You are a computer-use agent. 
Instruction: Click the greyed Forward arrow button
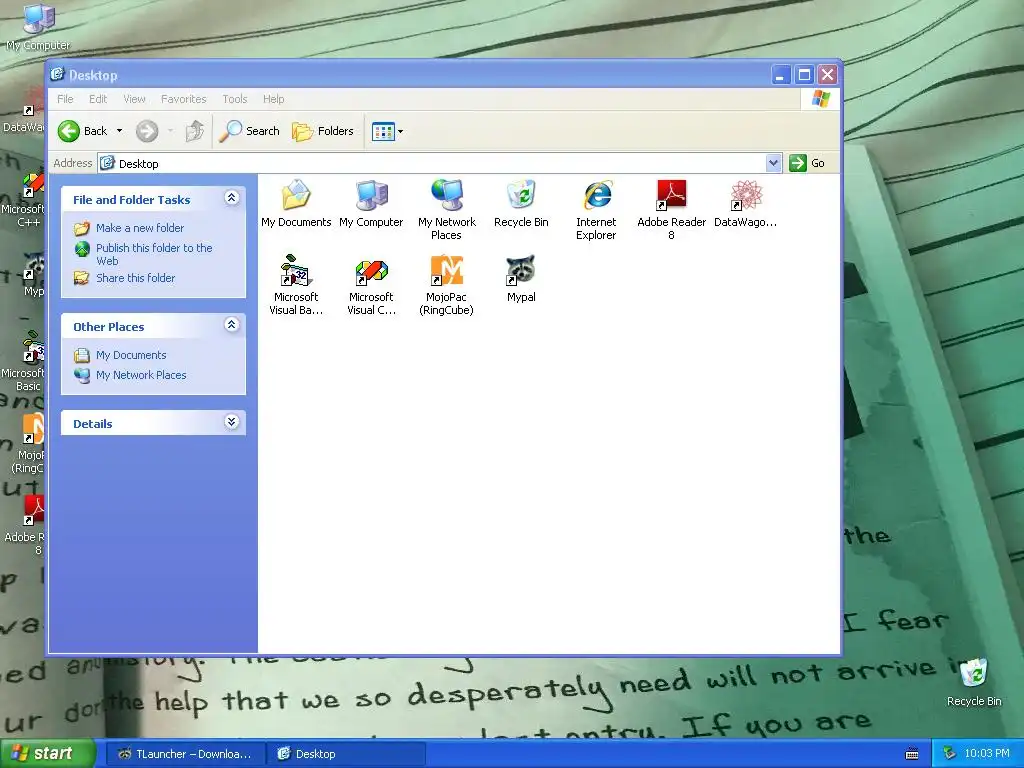point(147,131)
